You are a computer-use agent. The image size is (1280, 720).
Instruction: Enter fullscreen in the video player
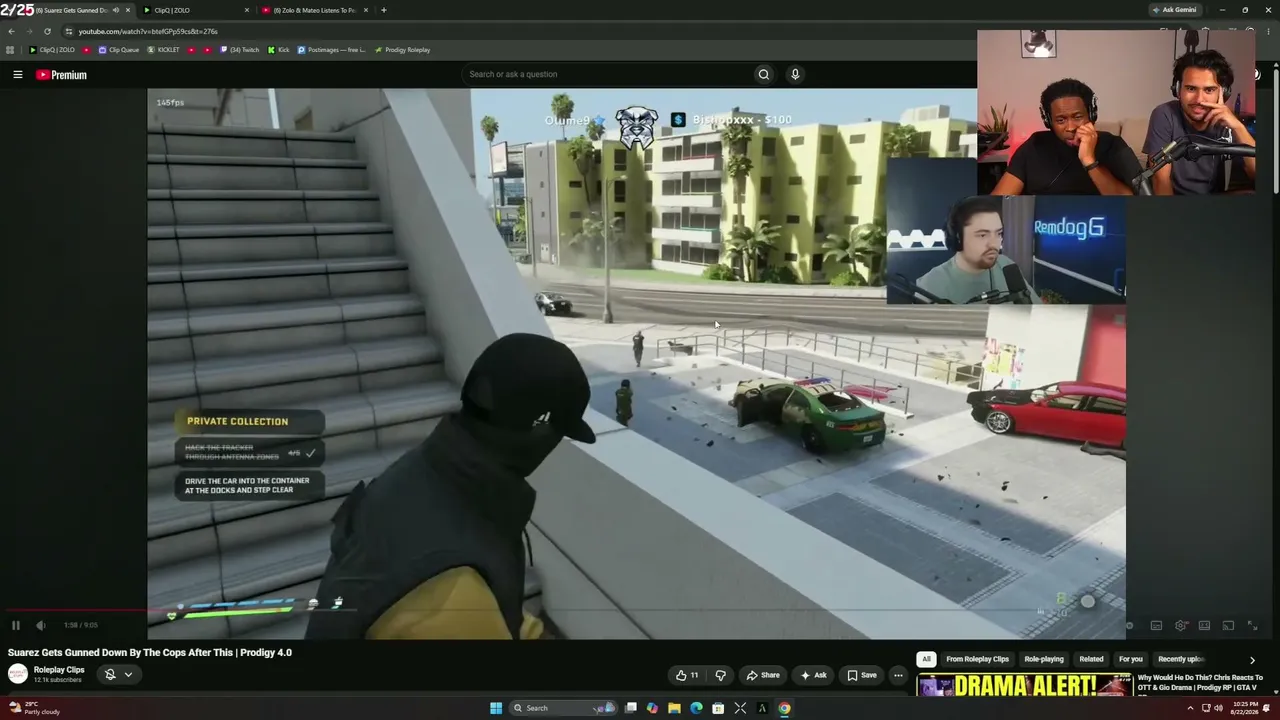pyautogui.click(x=1252, y=626)
